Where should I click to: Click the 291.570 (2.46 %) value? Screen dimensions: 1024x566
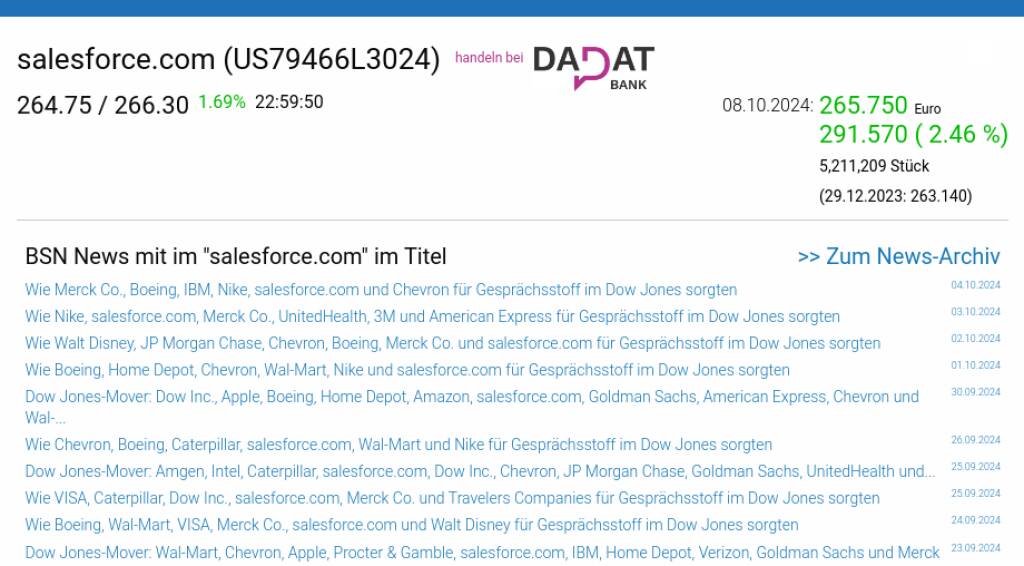point(914,134)
